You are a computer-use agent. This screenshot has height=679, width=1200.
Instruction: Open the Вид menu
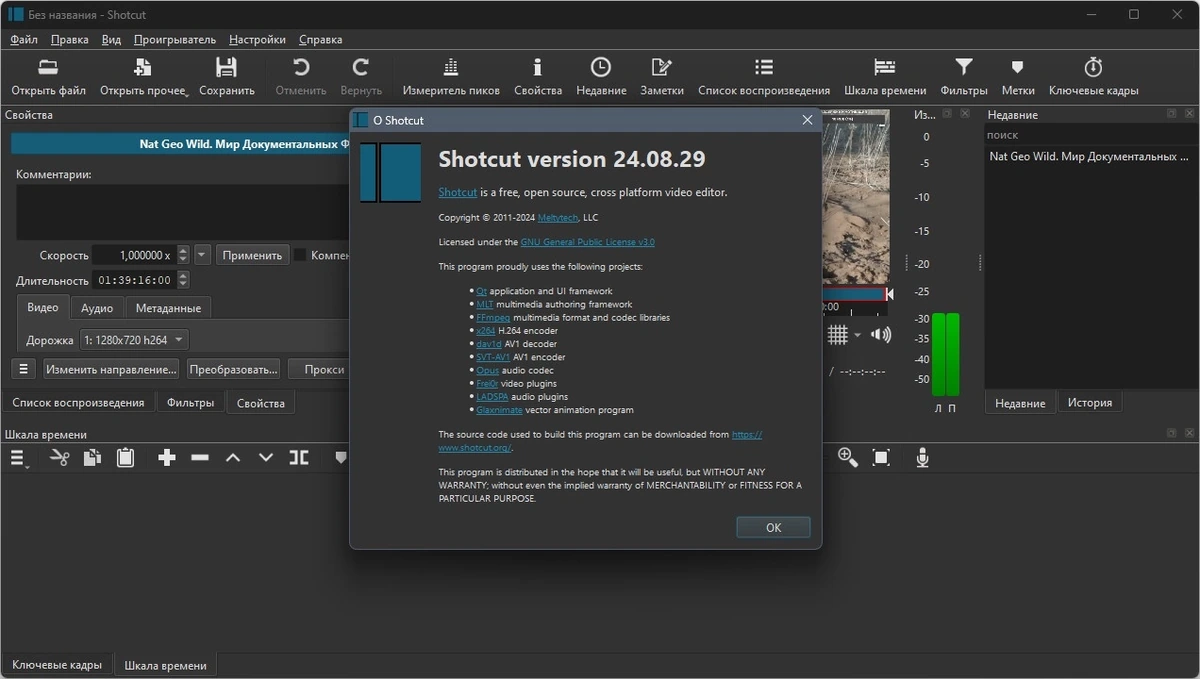pos(111,40)
